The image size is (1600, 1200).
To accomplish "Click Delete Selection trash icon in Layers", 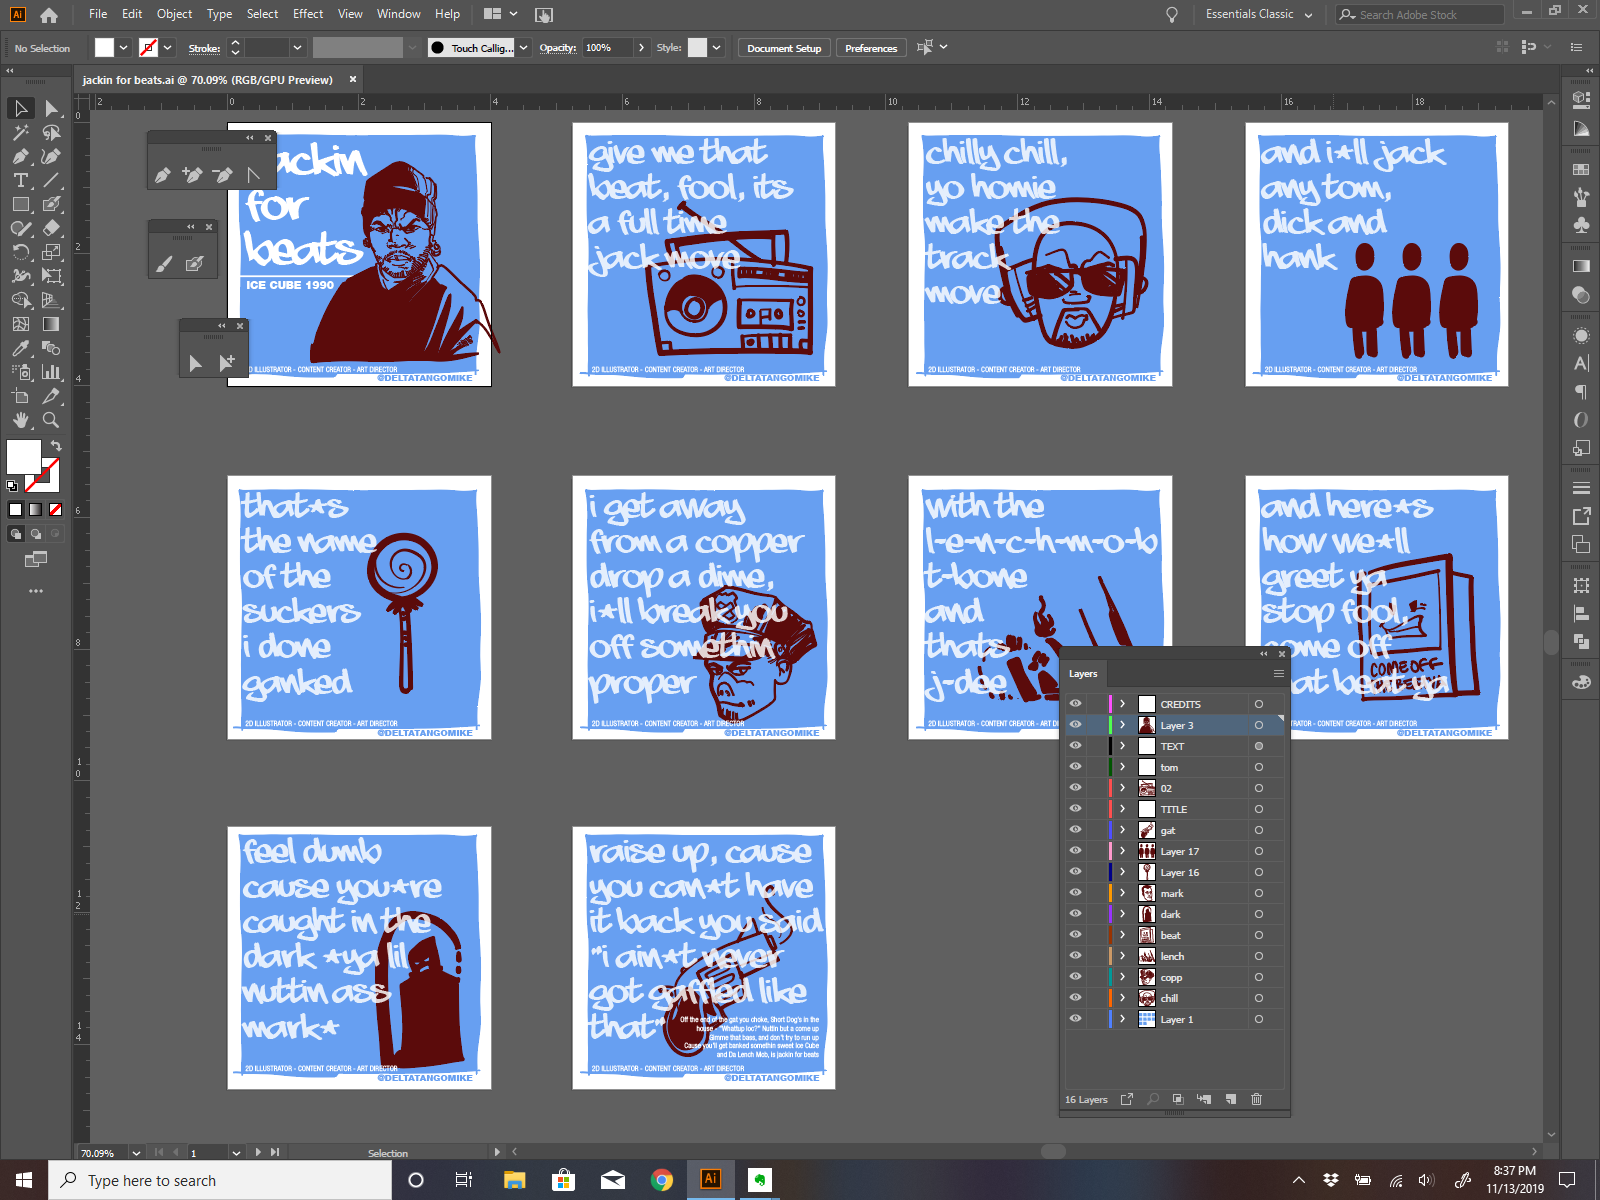I will (x=1256, y=1099).
